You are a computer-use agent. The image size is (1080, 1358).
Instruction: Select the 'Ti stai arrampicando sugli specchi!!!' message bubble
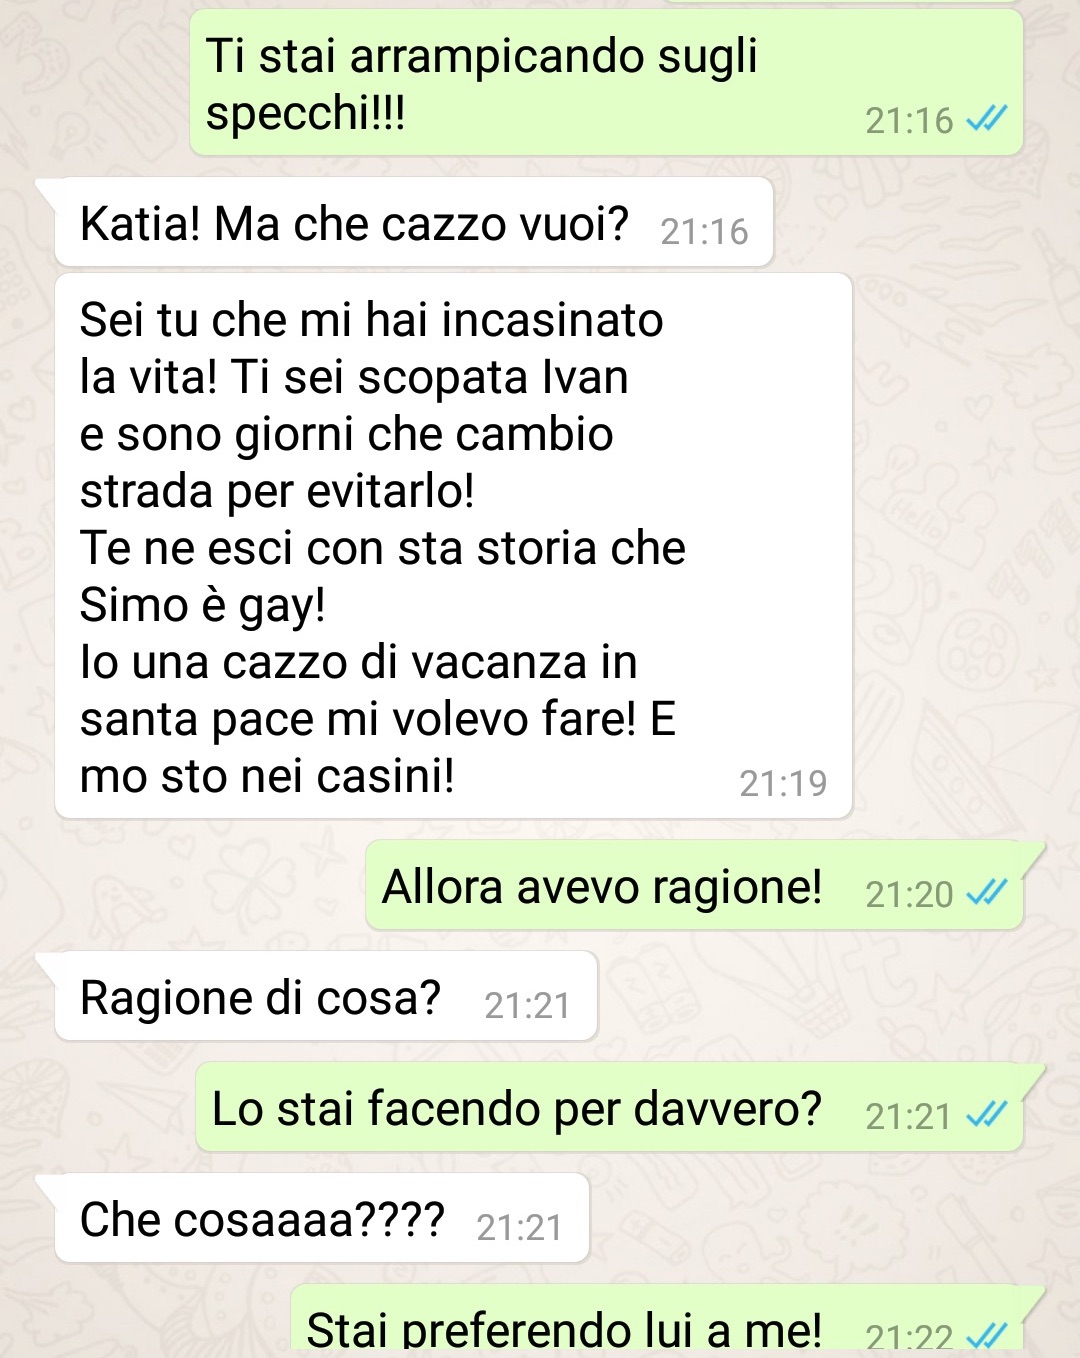coord(606,83)
